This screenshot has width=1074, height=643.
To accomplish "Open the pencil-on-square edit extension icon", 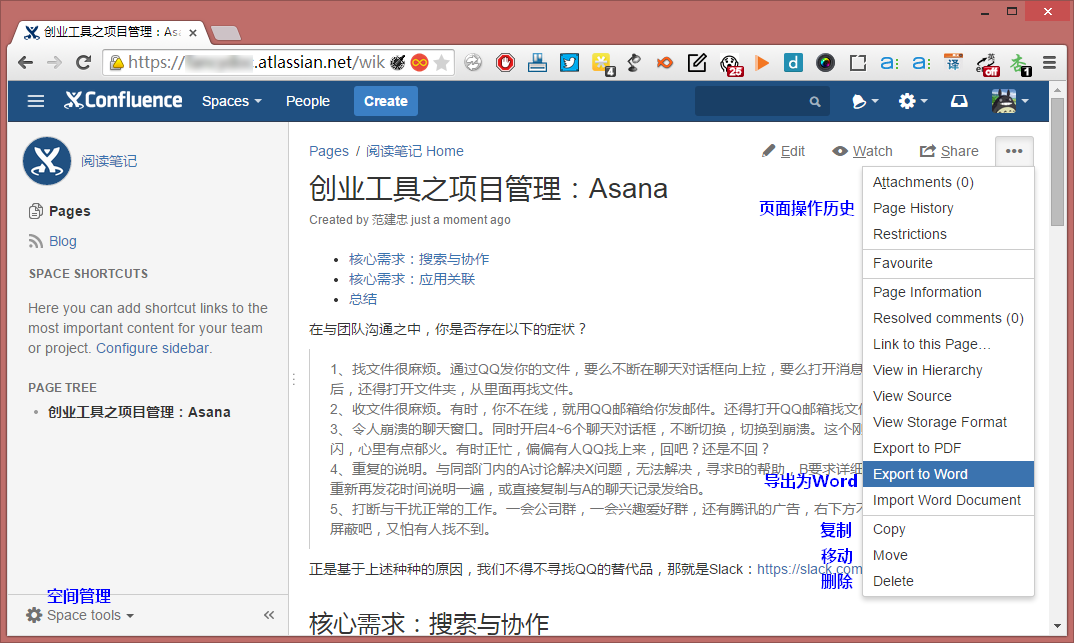I will tap(697, 63).
